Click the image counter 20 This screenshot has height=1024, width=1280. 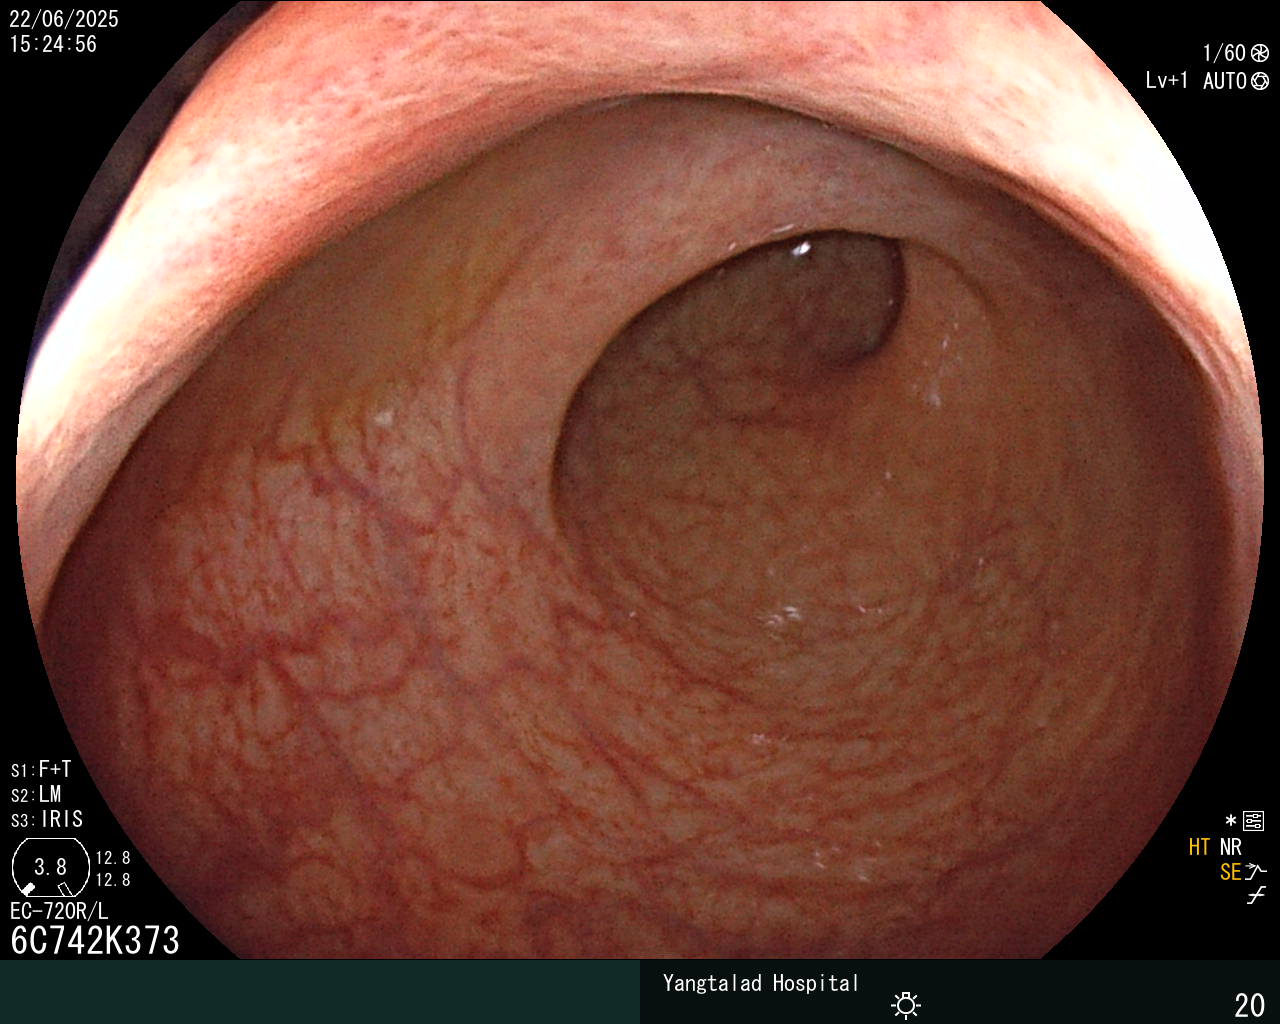1250,1005
